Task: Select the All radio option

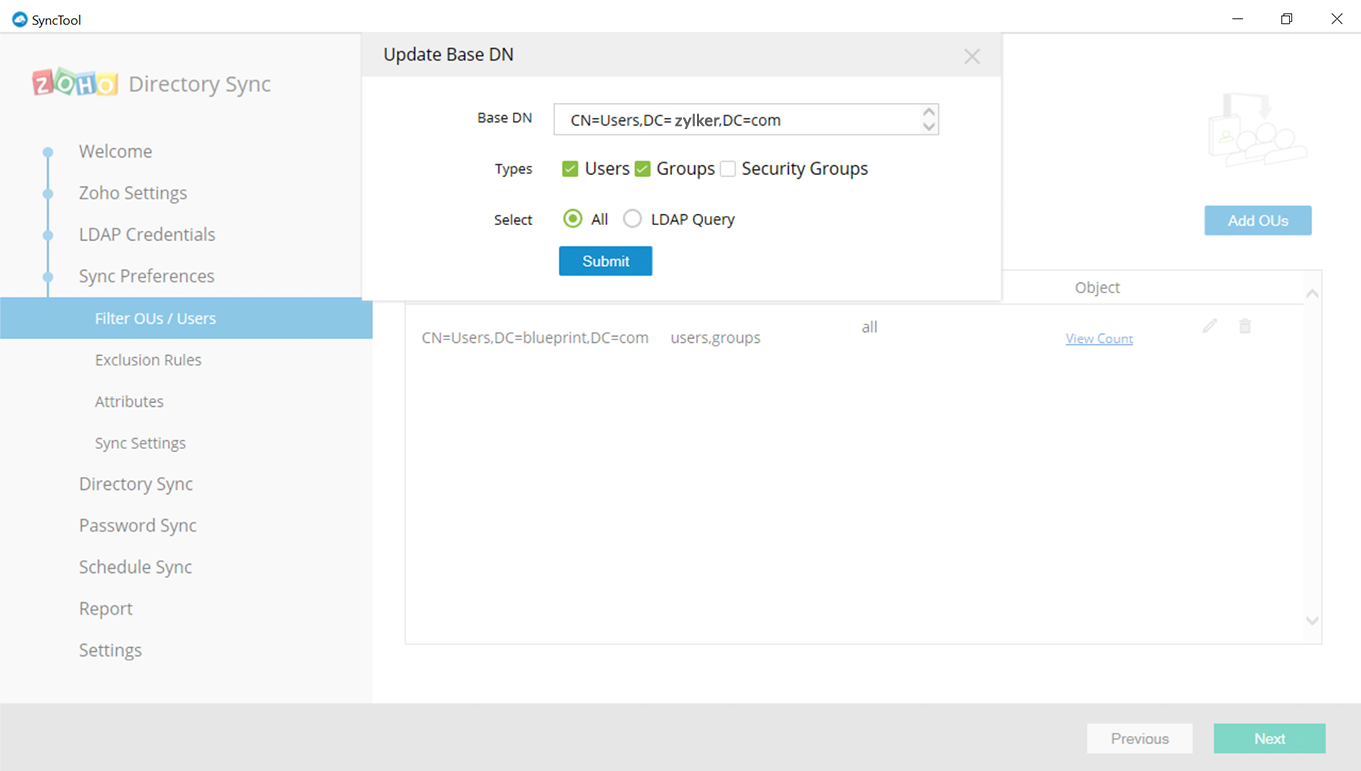Action: click(573, 219)
